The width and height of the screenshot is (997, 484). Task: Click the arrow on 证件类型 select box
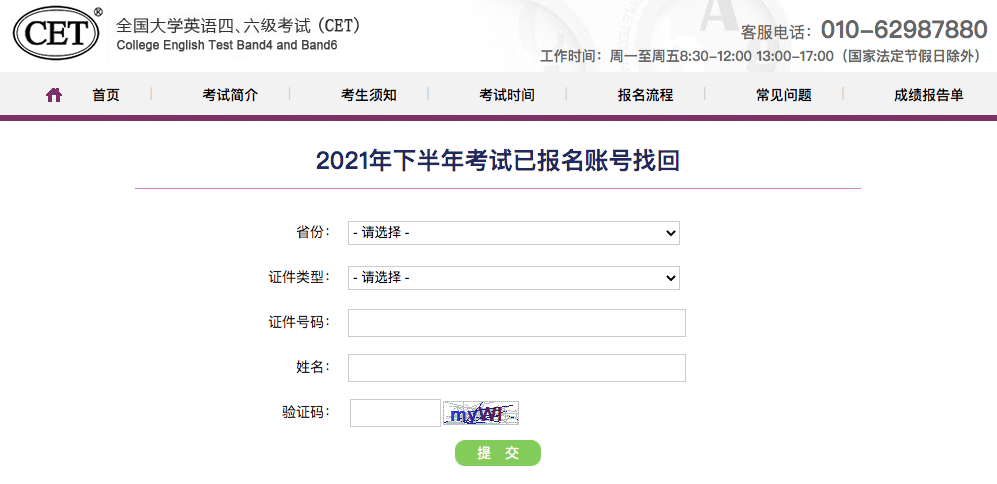(670, 278)
